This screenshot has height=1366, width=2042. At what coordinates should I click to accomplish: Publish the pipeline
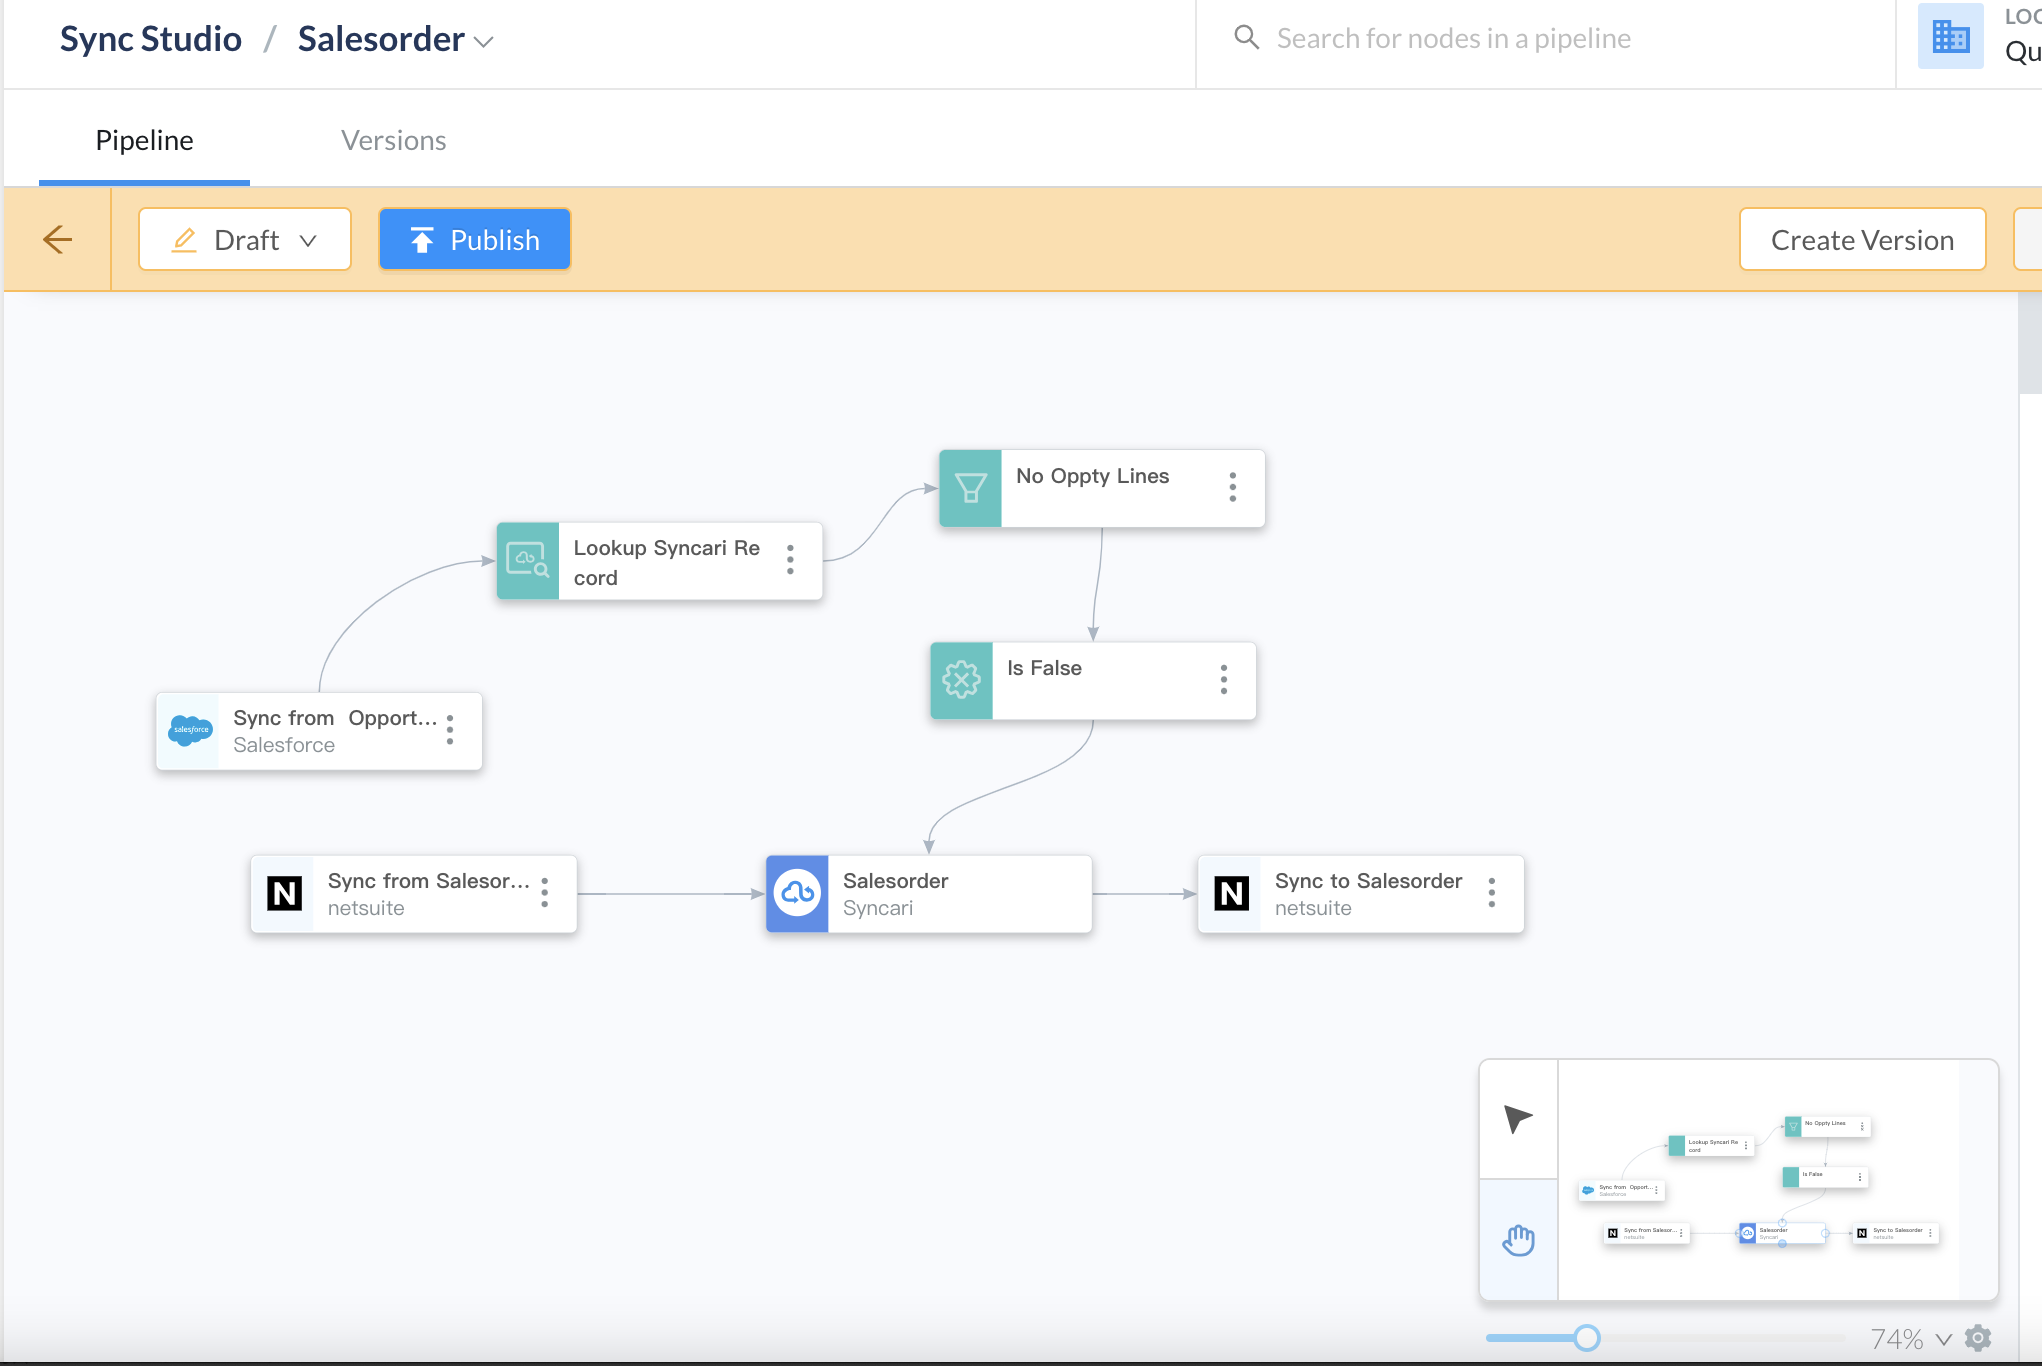coord(475,240)
